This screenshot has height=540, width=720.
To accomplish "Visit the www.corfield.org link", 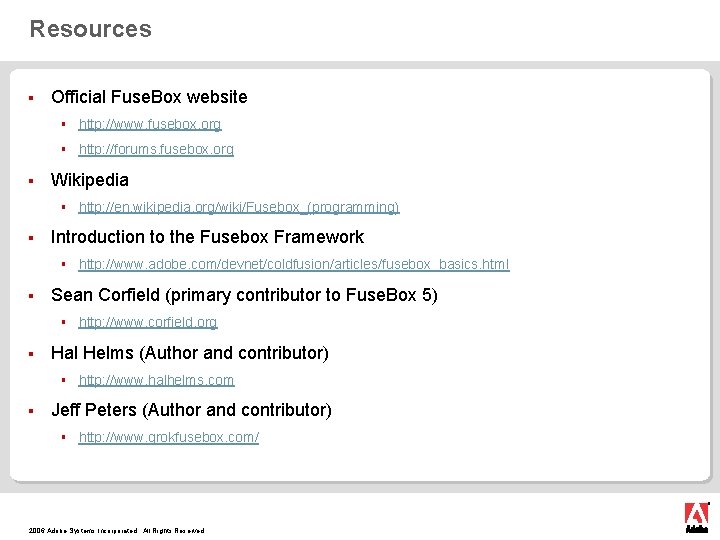I will tap(148, 322).
